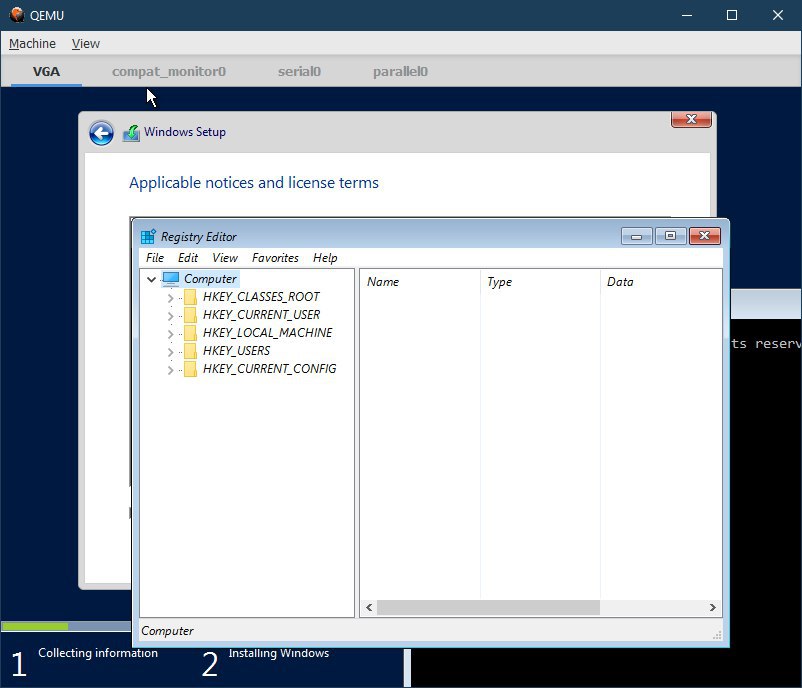802x688 pixels.
Task: Click the horizontal scrollbar left arrow
Action: pos(369,608)
